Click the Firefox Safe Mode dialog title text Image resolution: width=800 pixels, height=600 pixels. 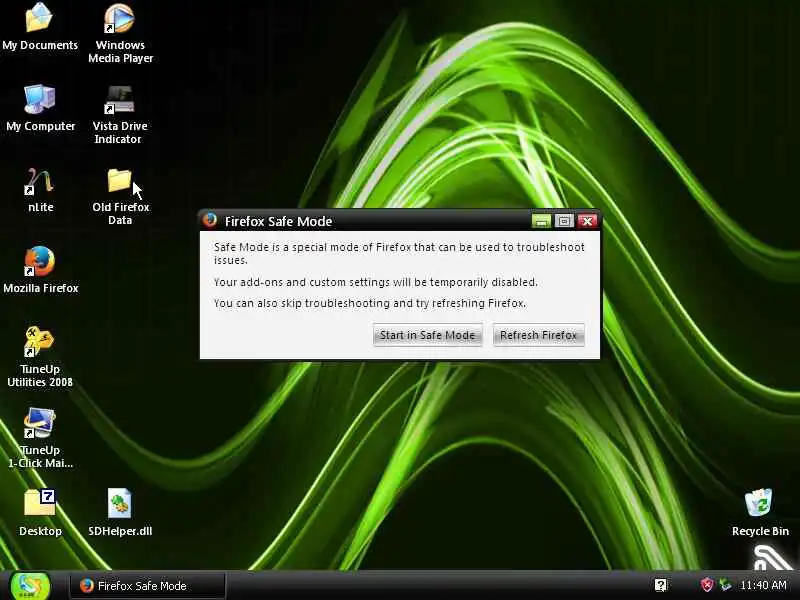279,221
